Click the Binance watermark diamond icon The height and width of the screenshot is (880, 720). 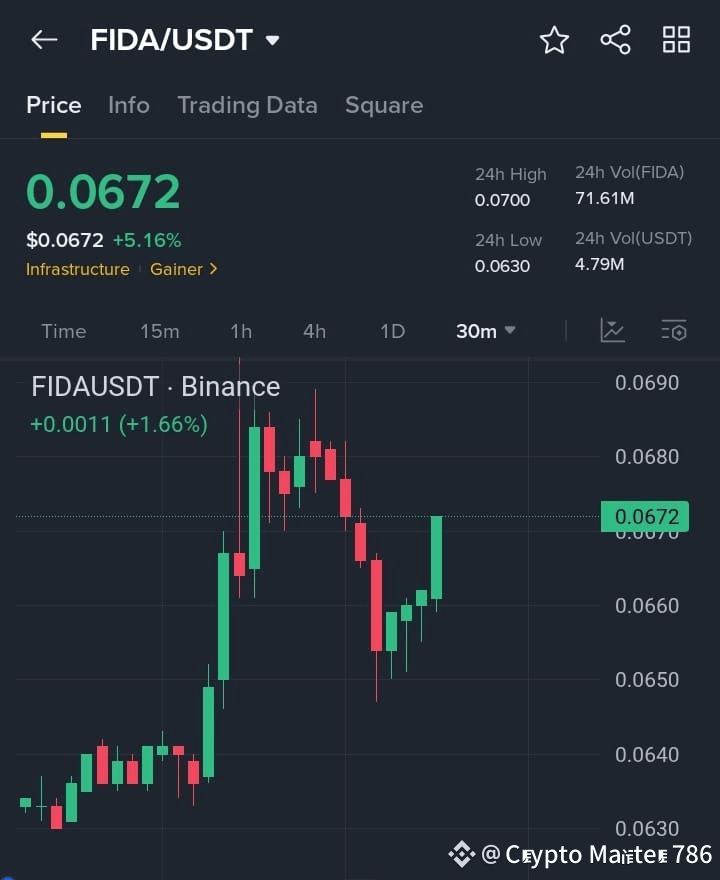click(461, 854)
